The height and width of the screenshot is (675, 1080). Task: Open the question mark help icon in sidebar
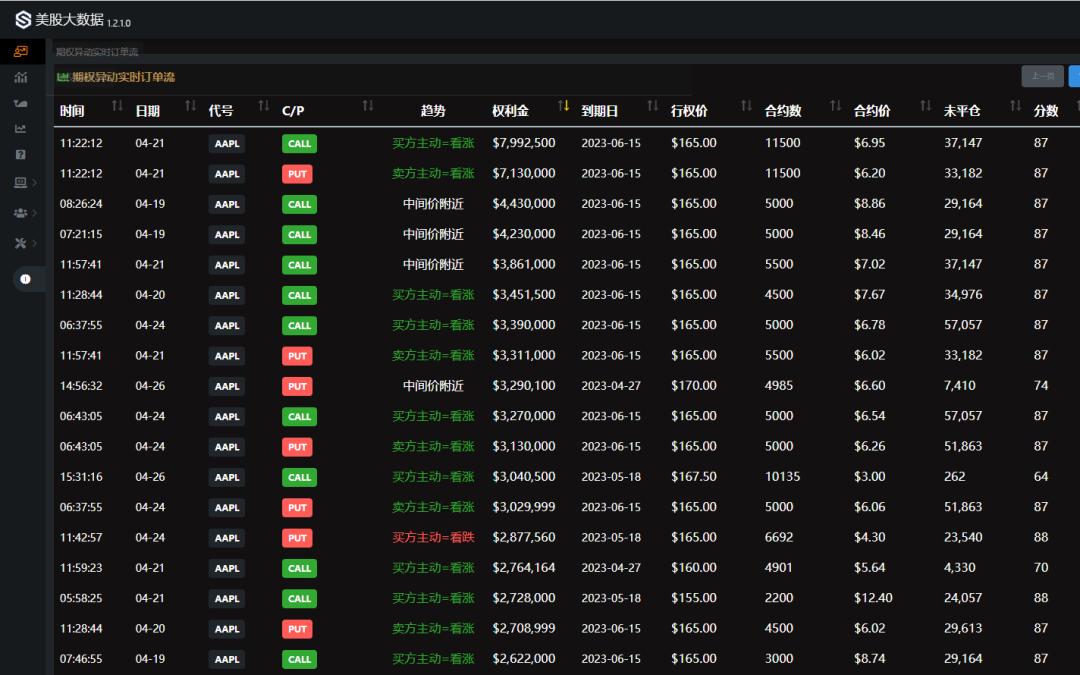tap(21, 155)
